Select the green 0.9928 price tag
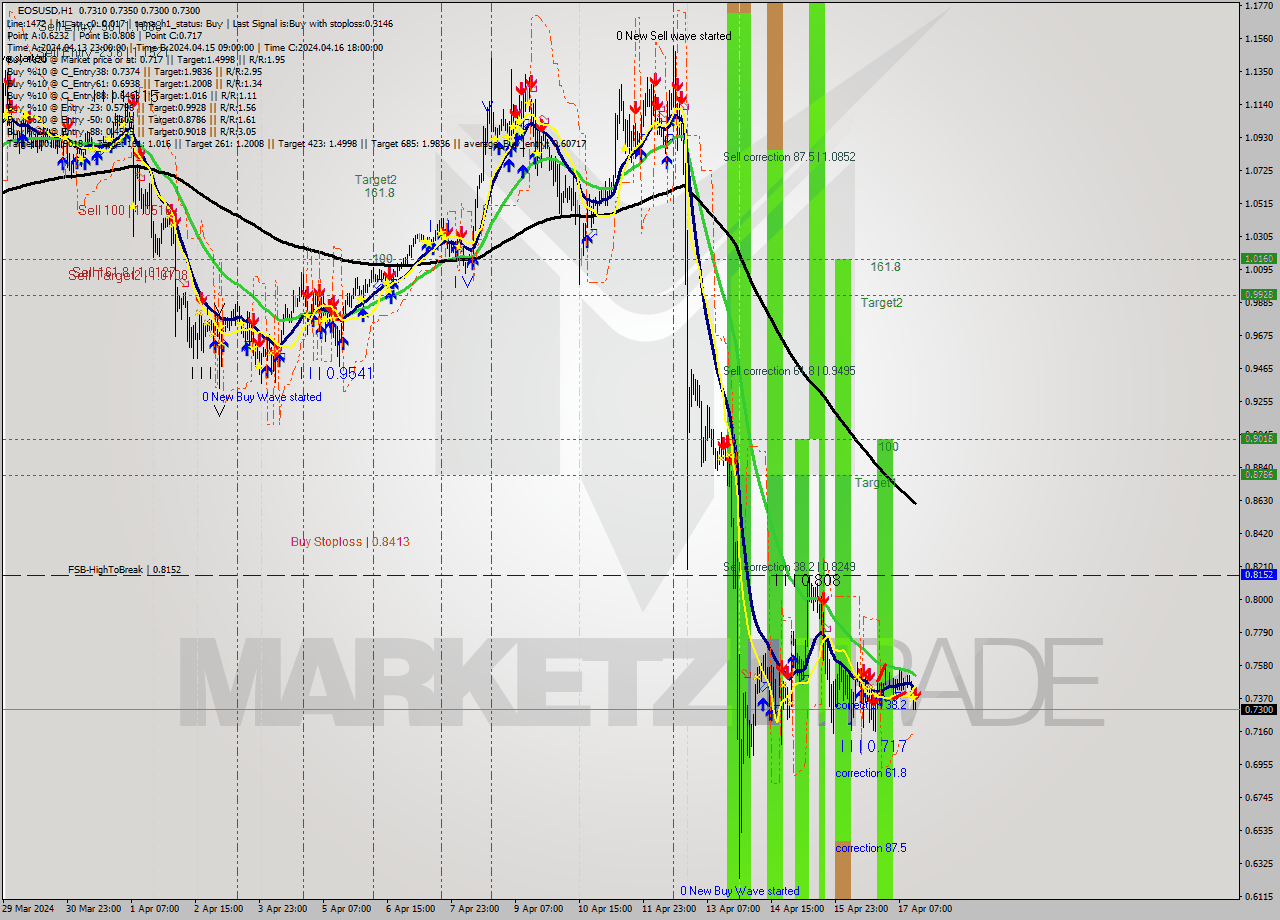 click(1258, 294)
